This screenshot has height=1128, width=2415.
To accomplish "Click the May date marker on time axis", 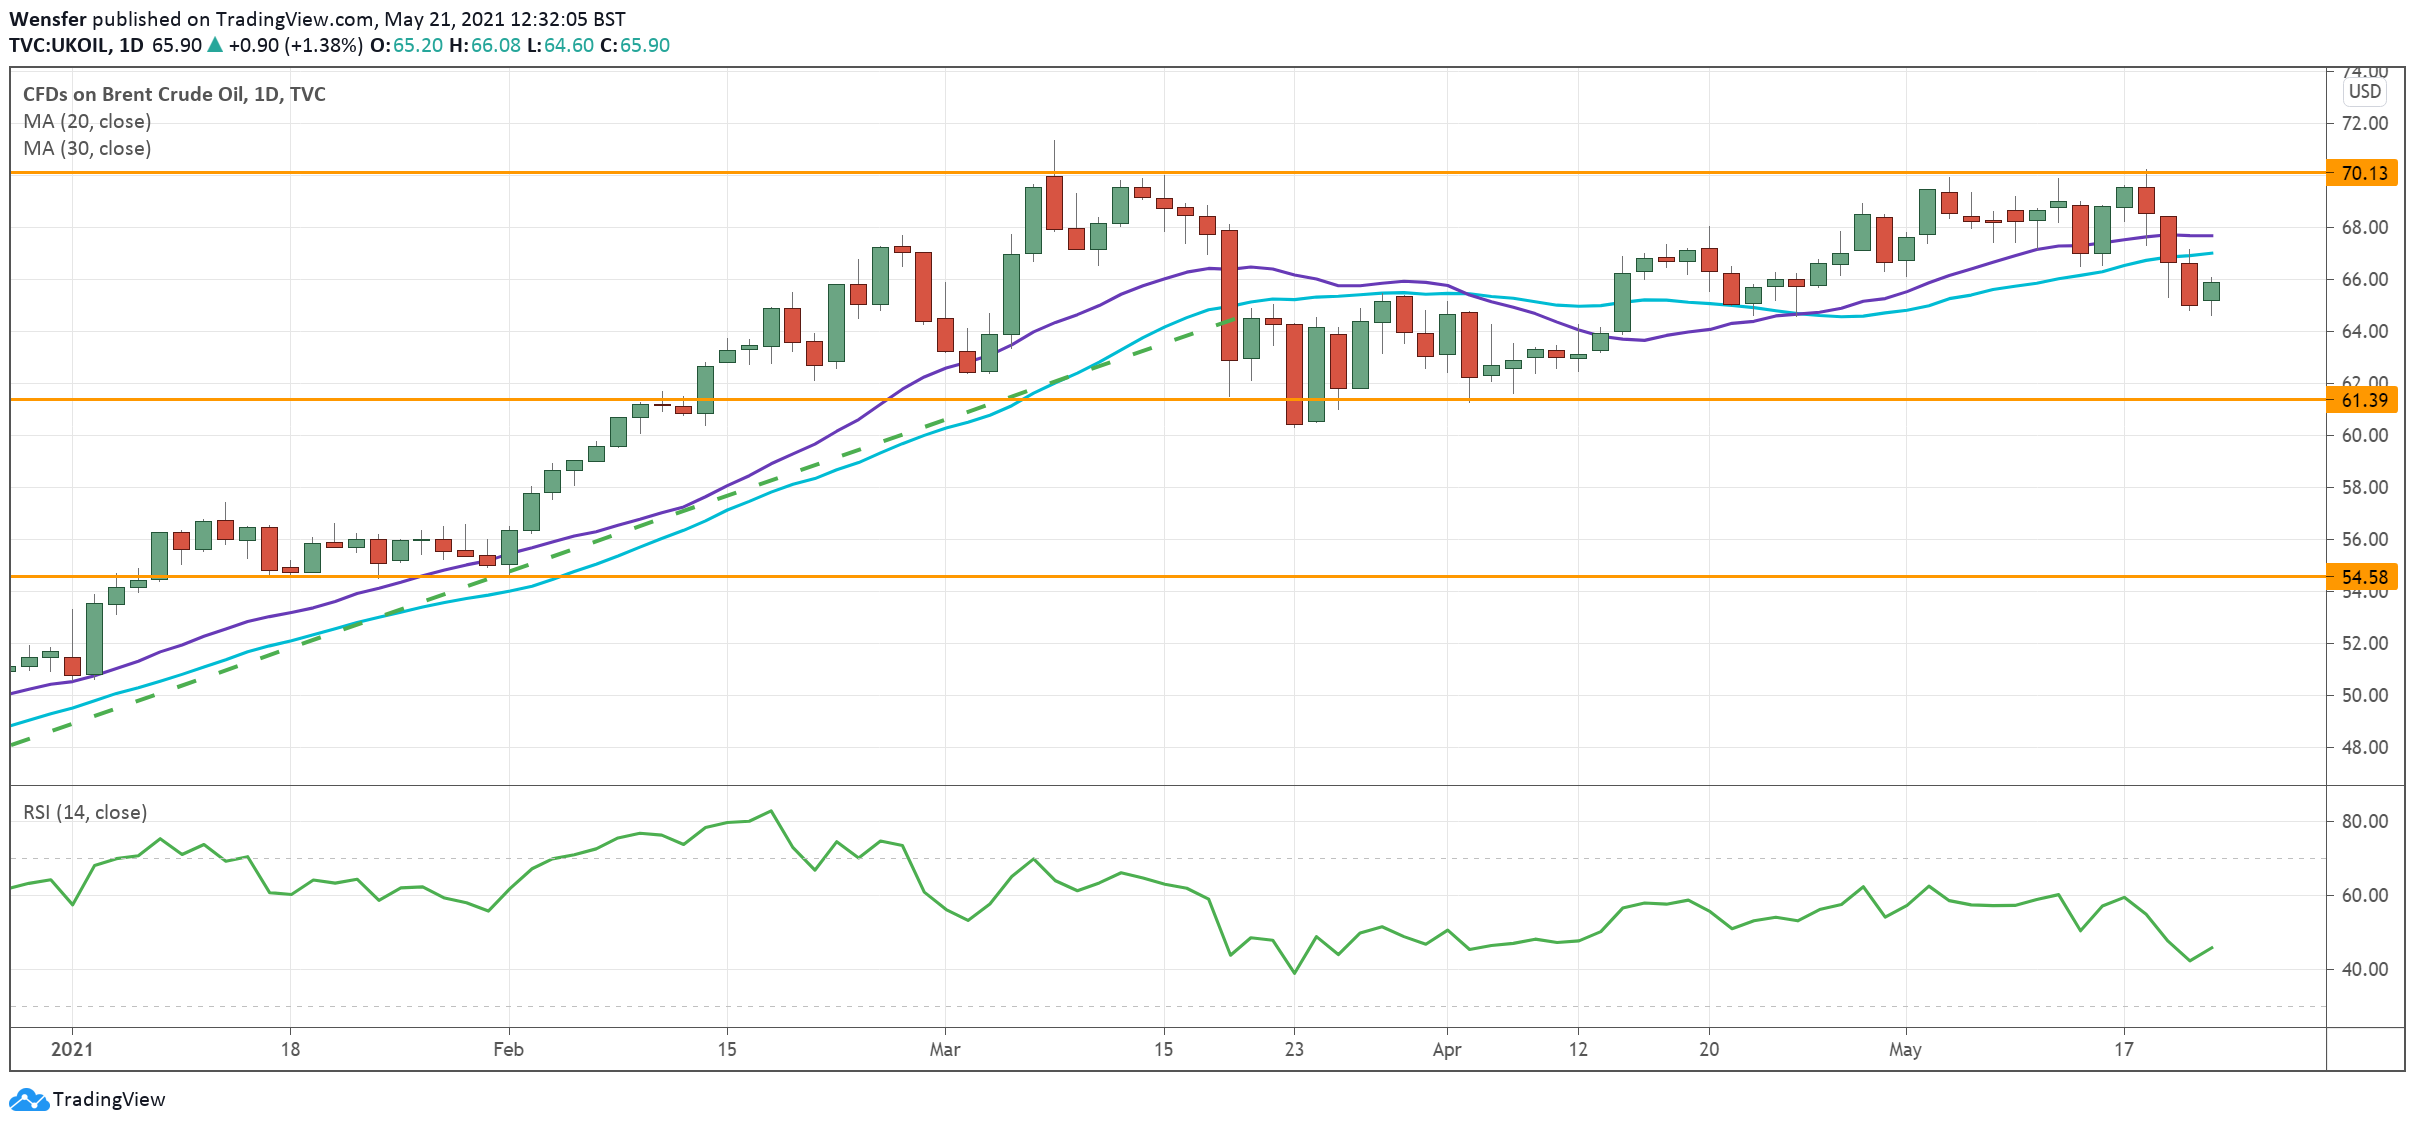I will [x=1904, y=1049].
